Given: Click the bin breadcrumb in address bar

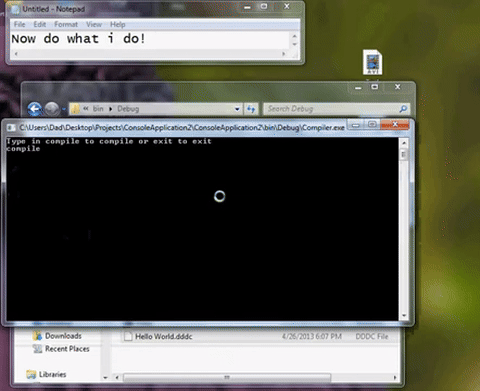Looking at the screenshot, I should click(x=98, y=109).
